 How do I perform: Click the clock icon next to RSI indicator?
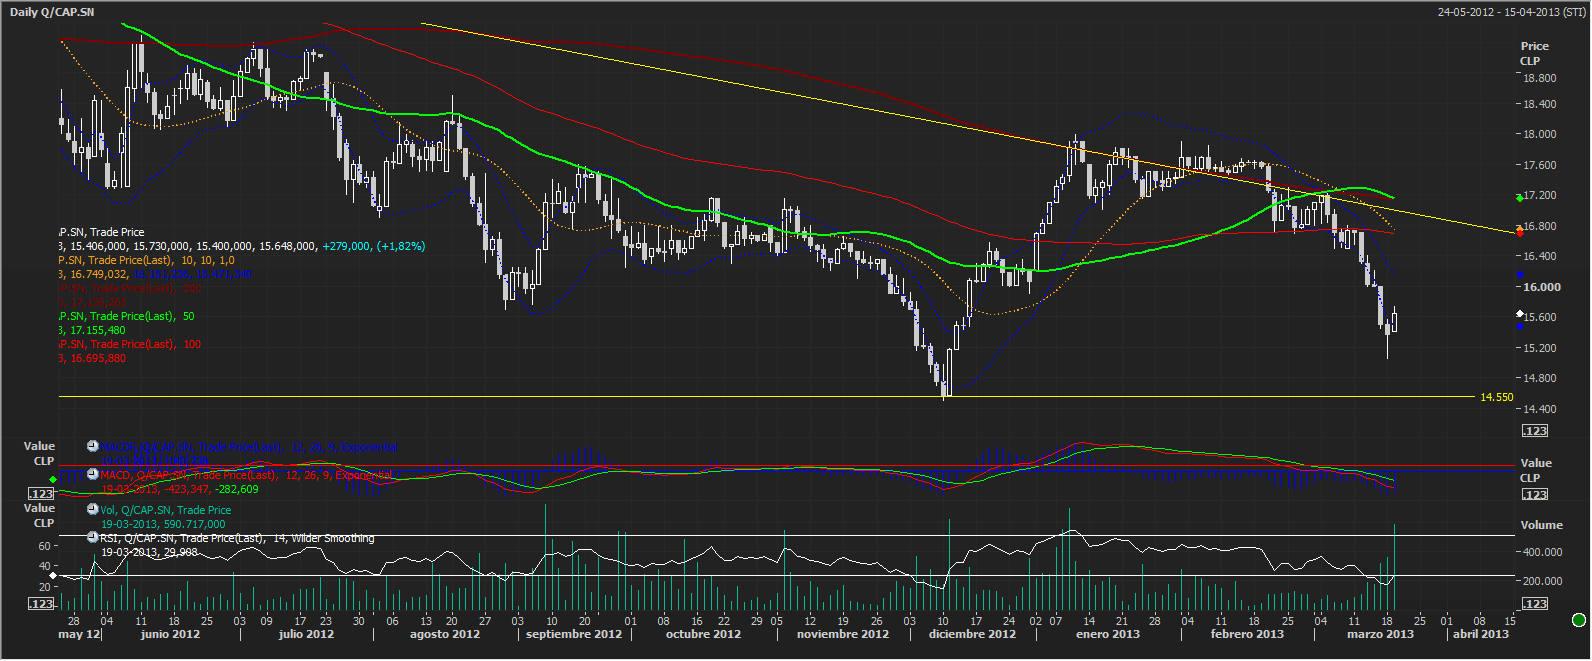pyautogui.click(x=93, y=537)
